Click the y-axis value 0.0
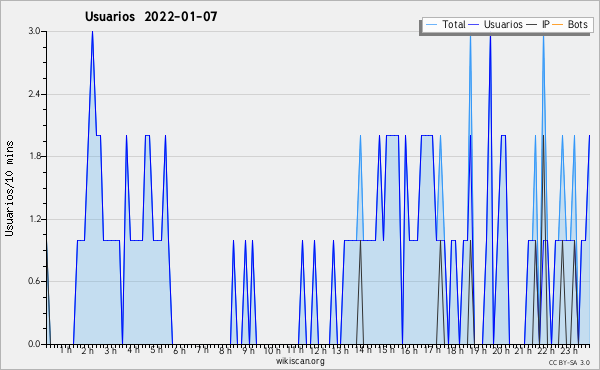Viewport: 600px width, 370px height. click(x=34, y=344)
